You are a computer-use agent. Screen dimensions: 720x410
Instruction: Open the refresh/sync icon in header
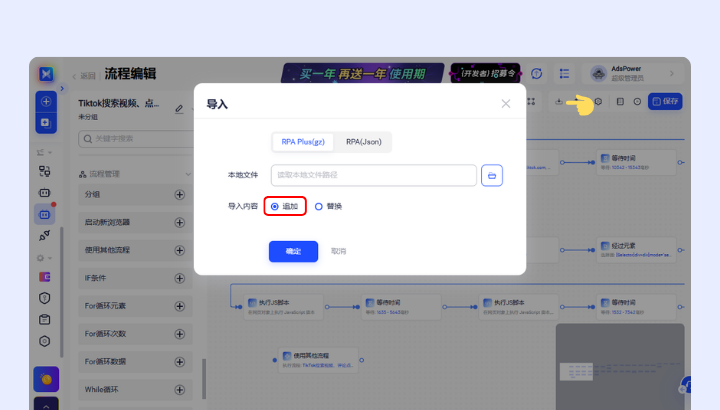click(536, 73)
